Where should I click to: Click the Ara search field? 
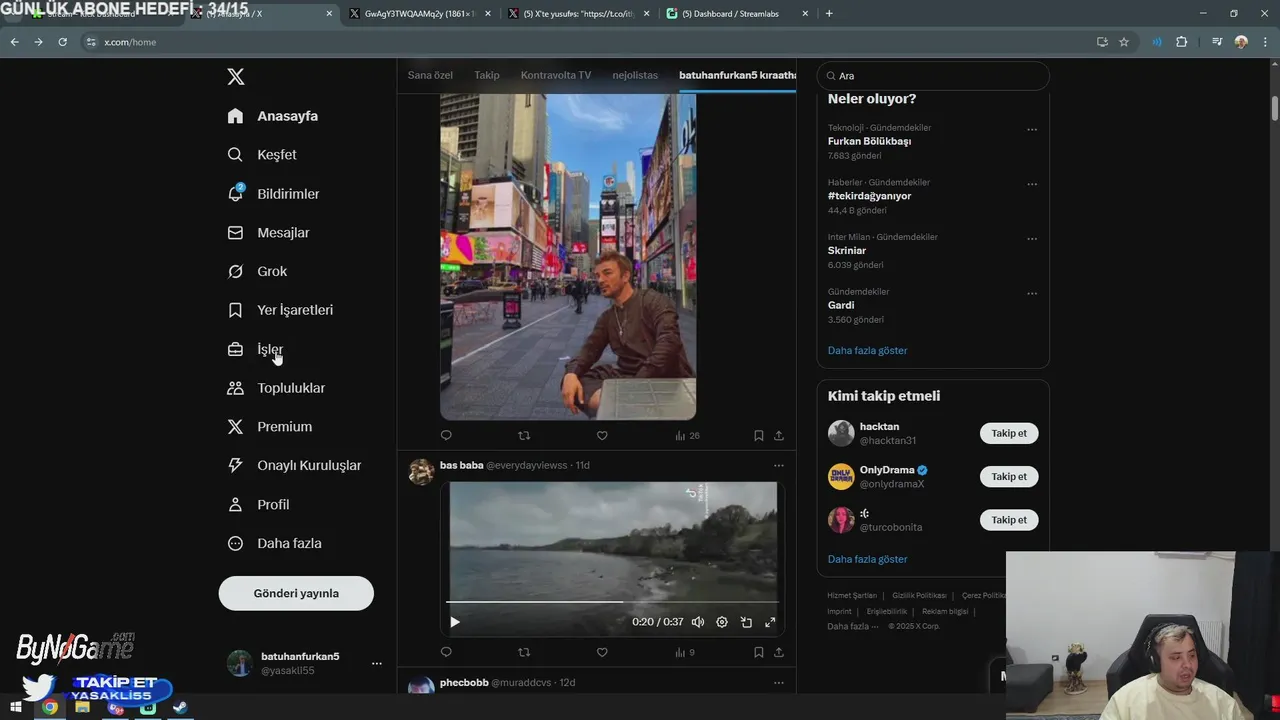click(933, 76)
